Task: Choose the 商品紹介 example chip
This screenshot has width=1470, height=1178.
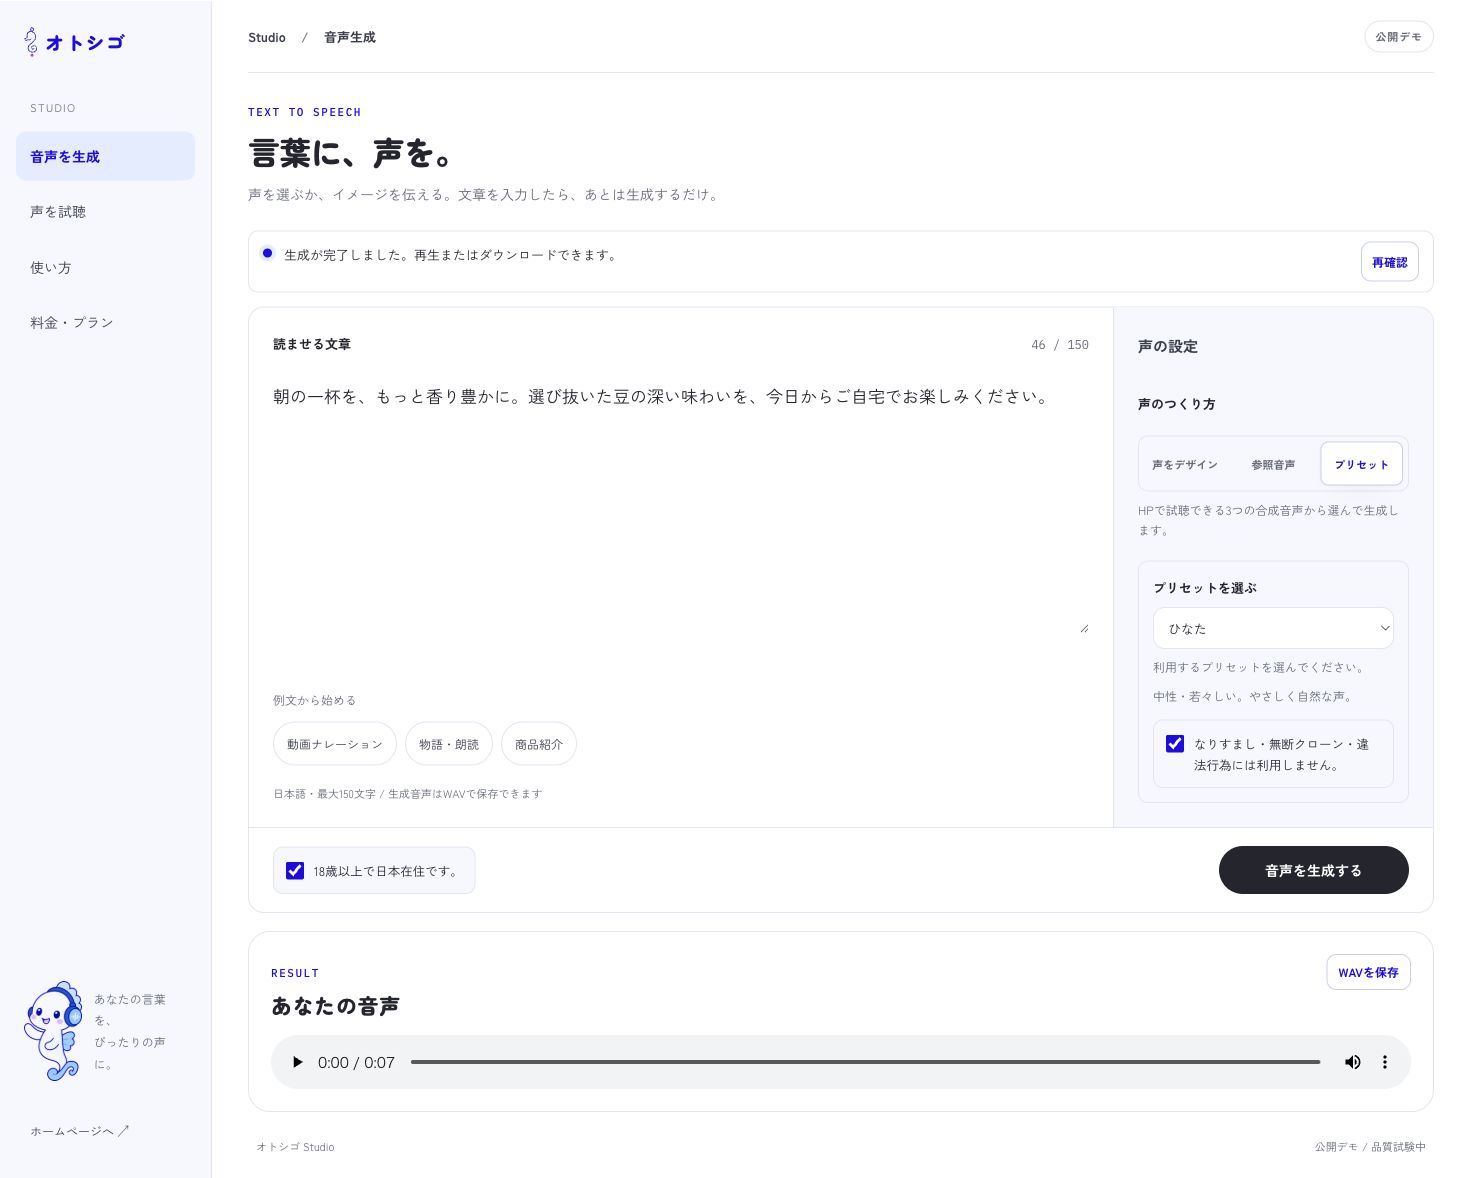Action: click(539, 744)
